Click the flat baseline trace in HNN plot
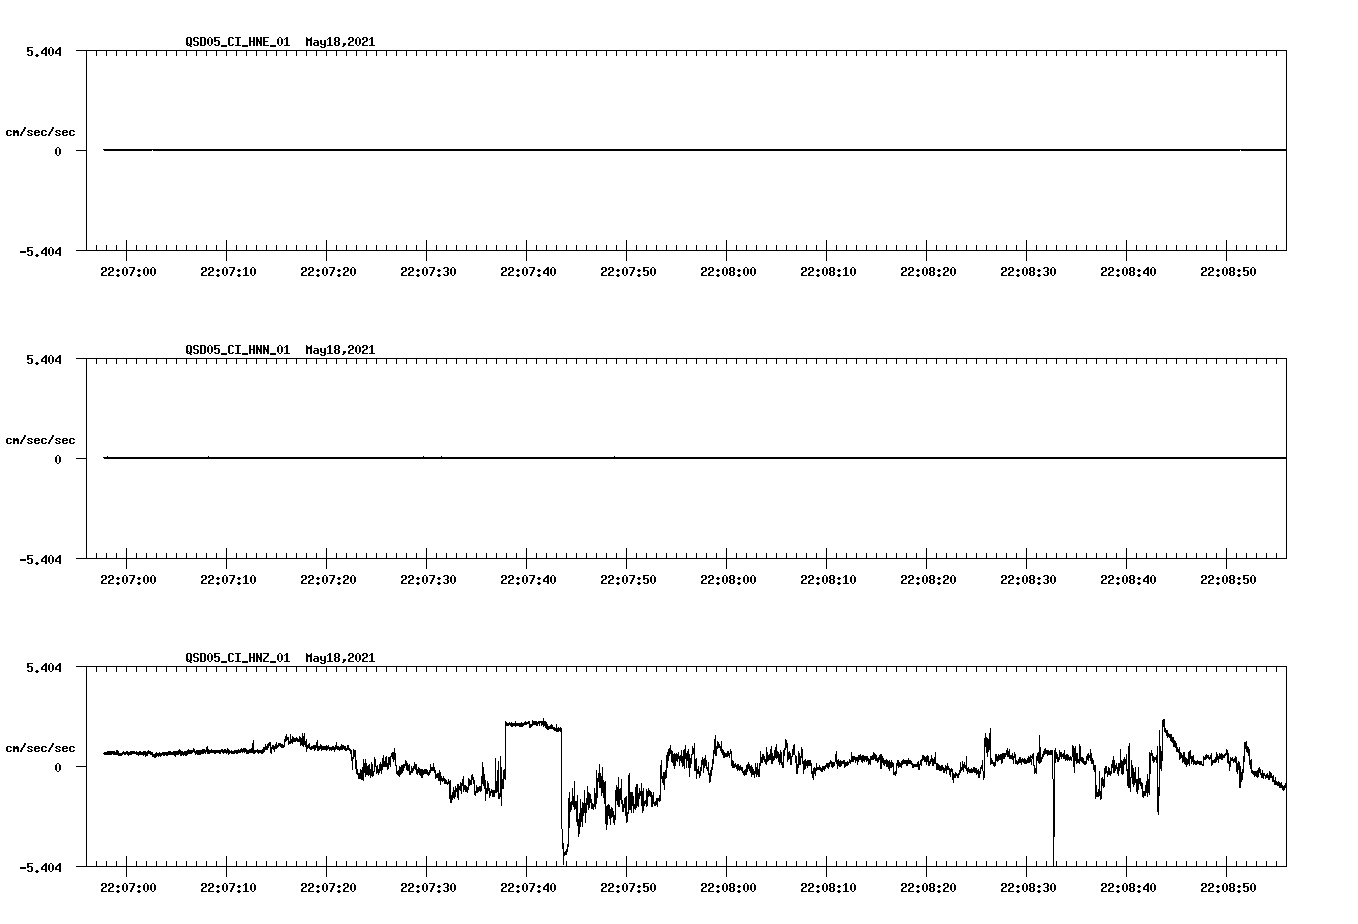The image size is (1358, 924). tap(600, 458)
